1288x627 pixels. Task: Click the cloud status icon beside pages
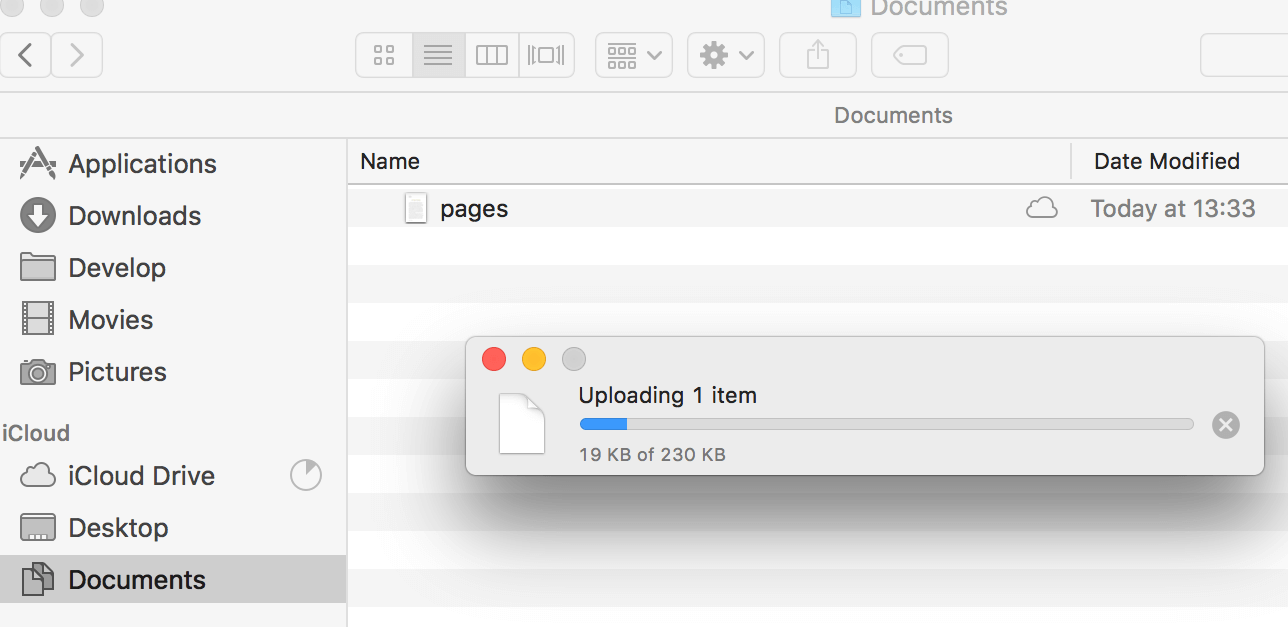[x=1042, y=209]
